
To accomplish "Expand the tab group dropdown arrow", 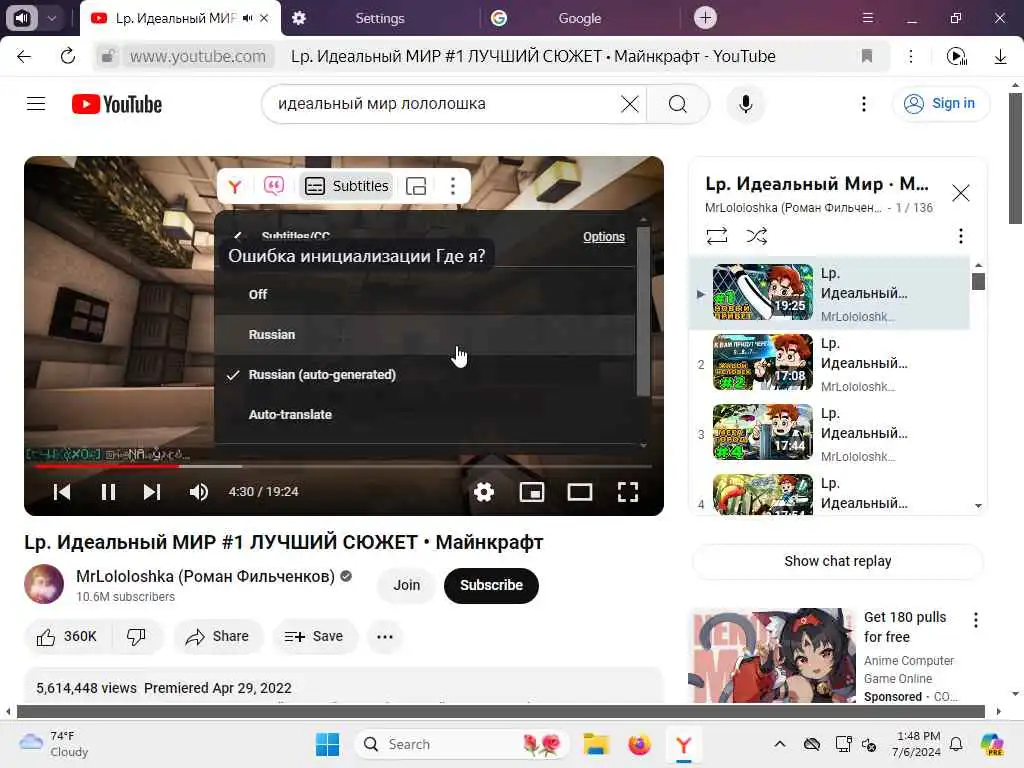I will [52, 18].
